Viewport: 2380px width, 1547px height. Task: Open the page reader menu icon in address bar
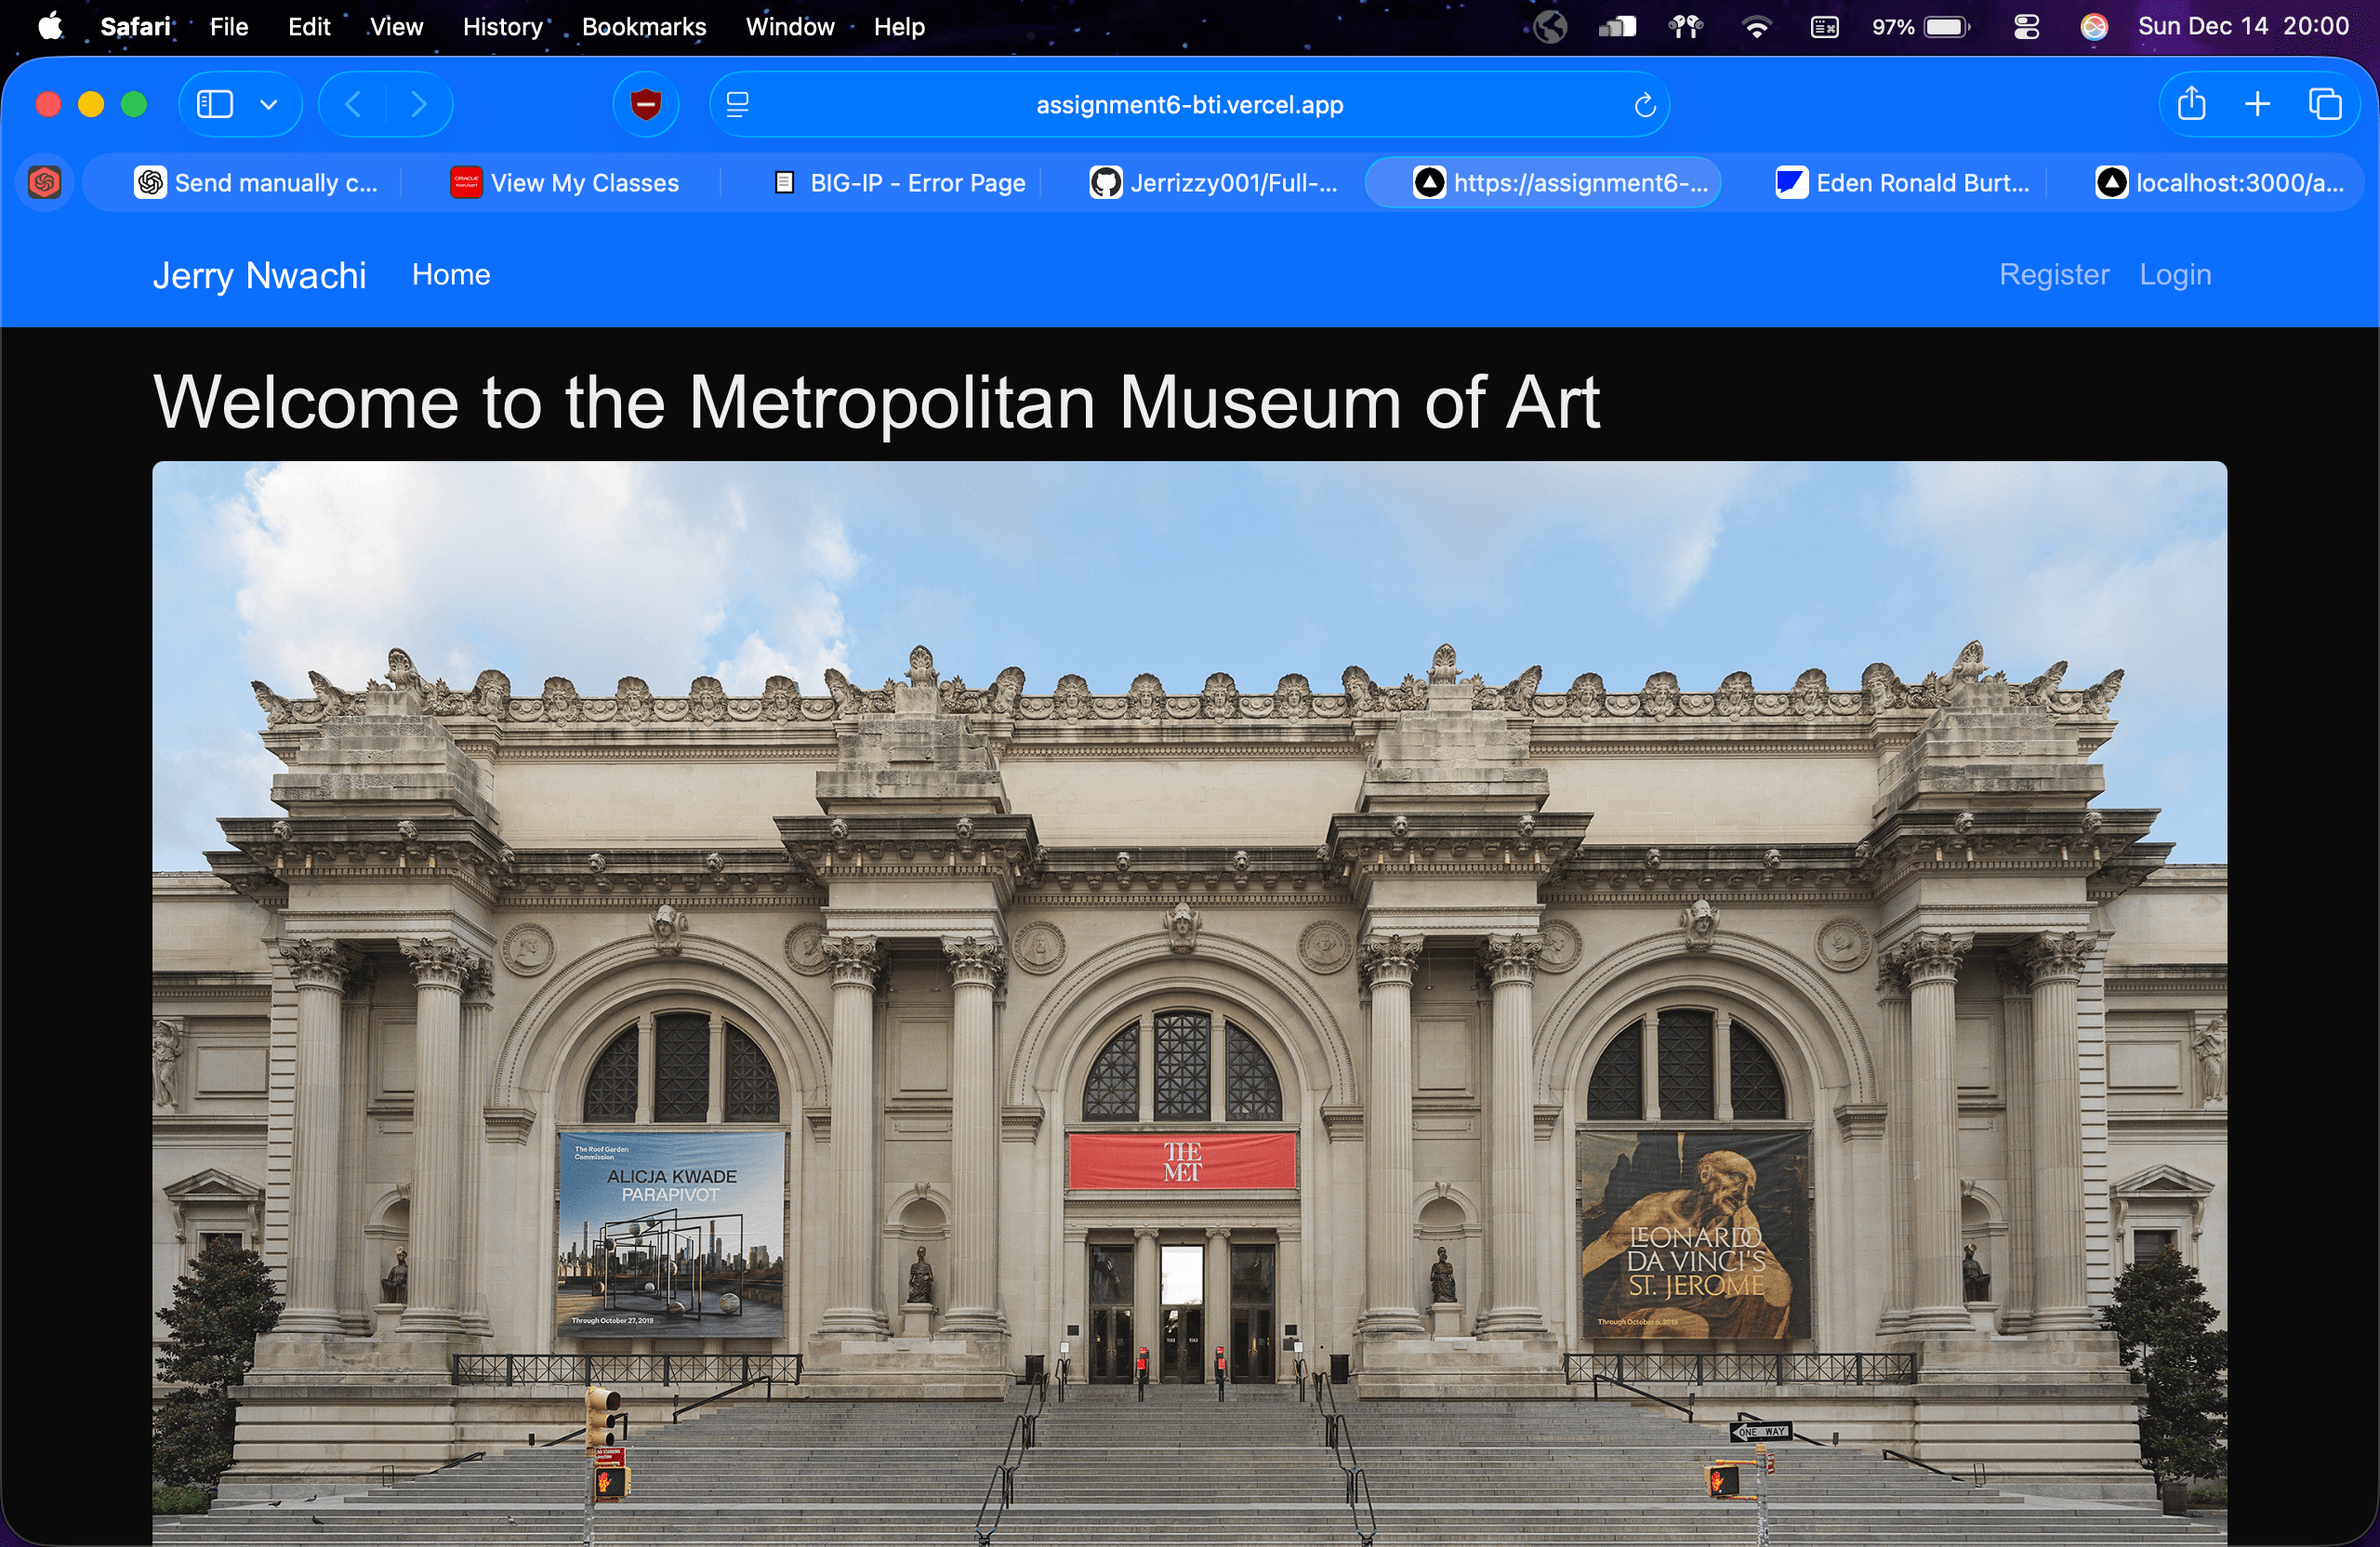click(737, 104)
